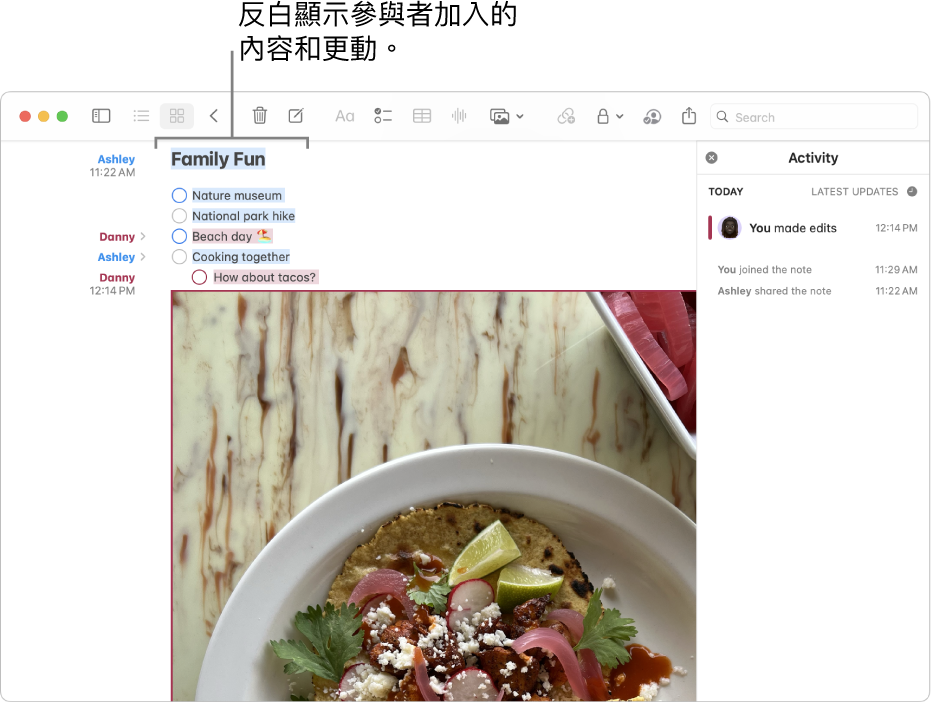The image size is (931, 705).
Task: Click the National park hike text
Action: 243,216
